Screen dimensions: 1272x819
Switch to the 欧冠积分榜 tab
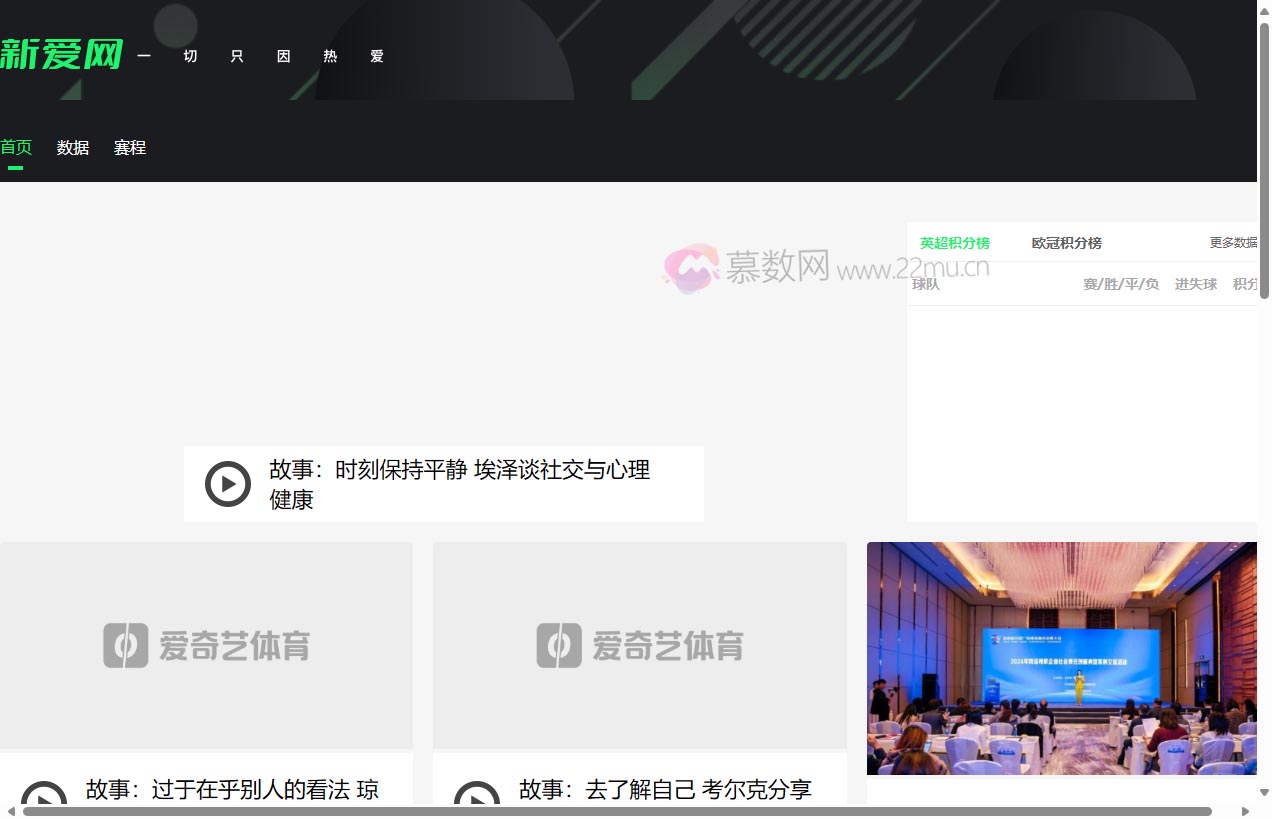point(1066,242)
